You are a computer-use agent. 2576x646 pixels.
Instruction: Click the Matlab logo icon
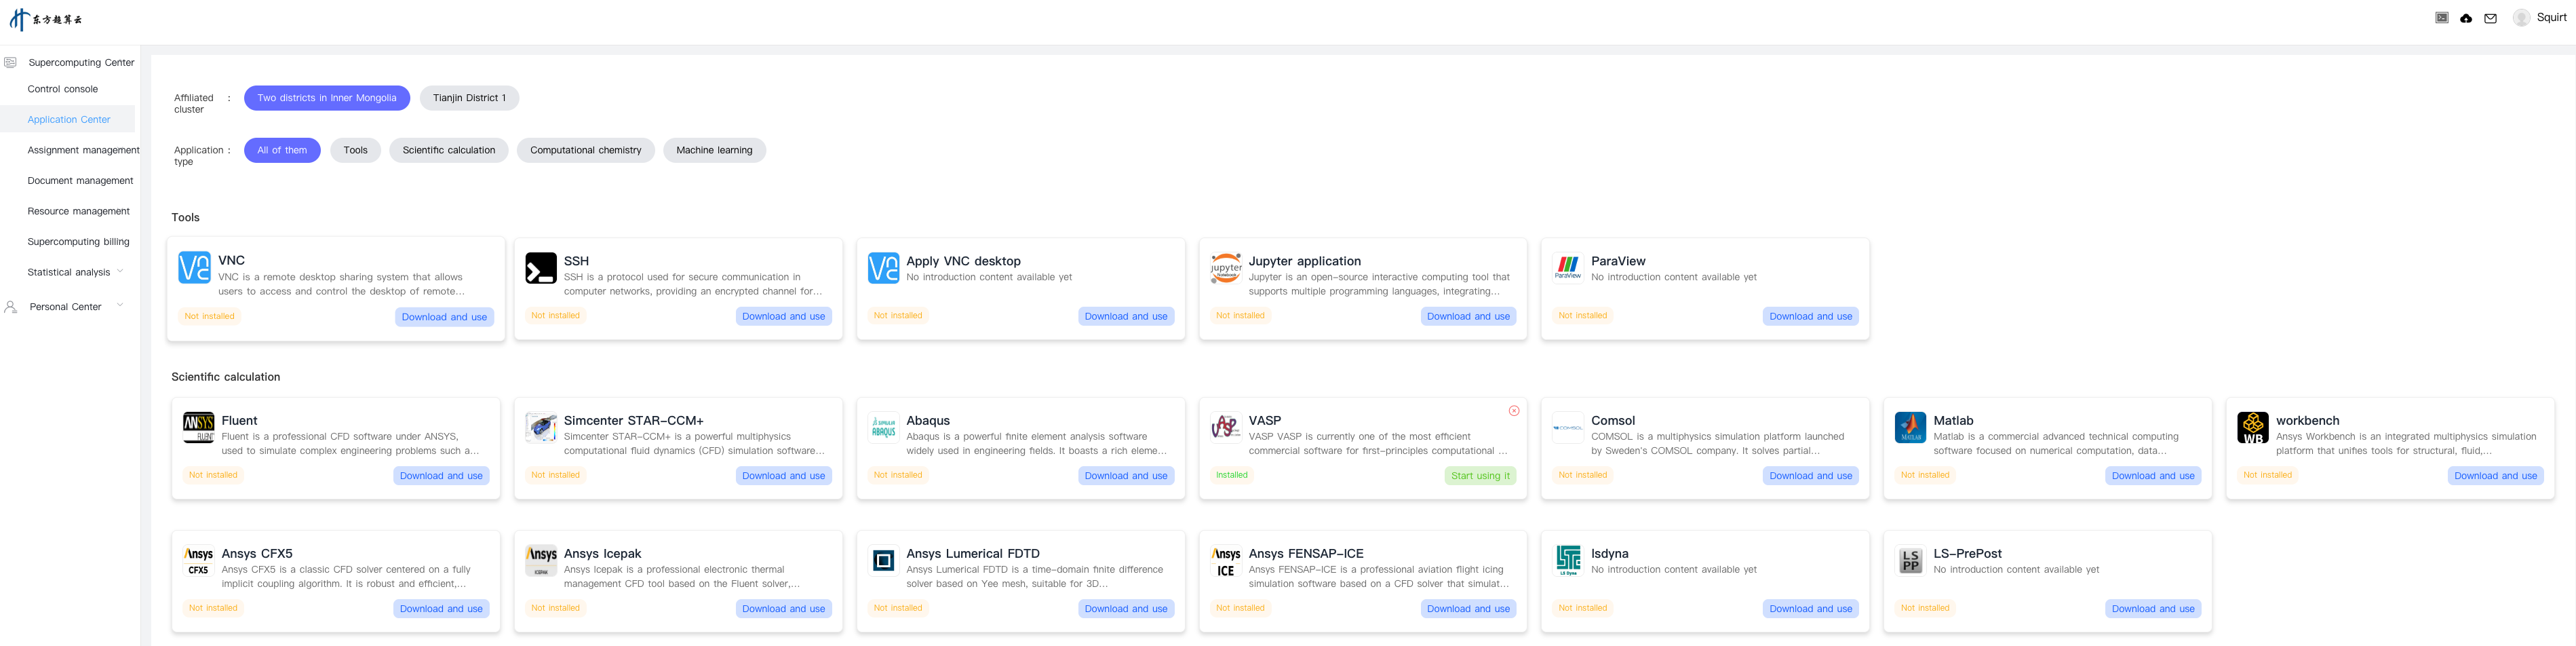click(x=1911, y=428)
